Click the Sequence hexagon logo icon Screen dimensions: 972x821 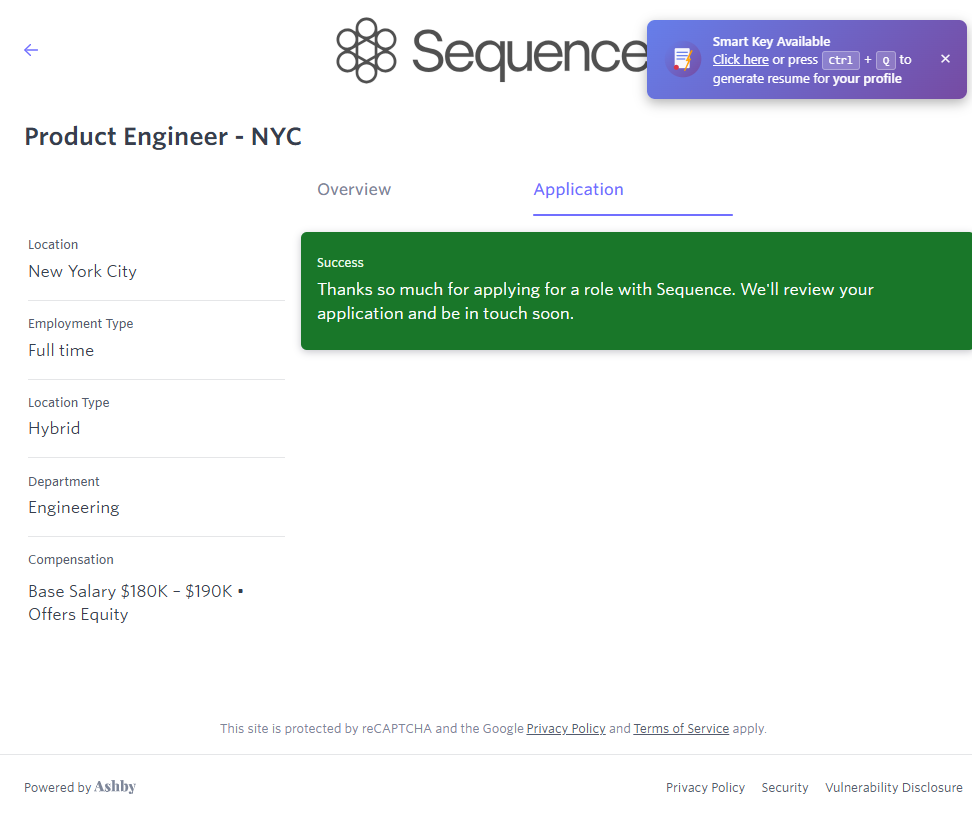pos(366,50)
